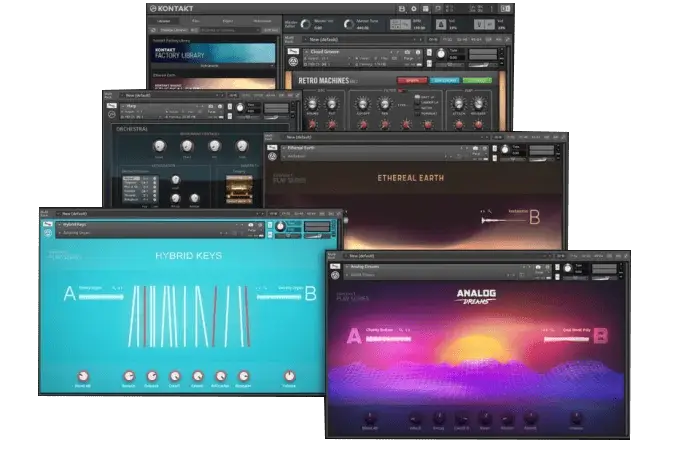Click the Cloud Groove info icon
Screen dimensions: 700x450
(418, 52)
